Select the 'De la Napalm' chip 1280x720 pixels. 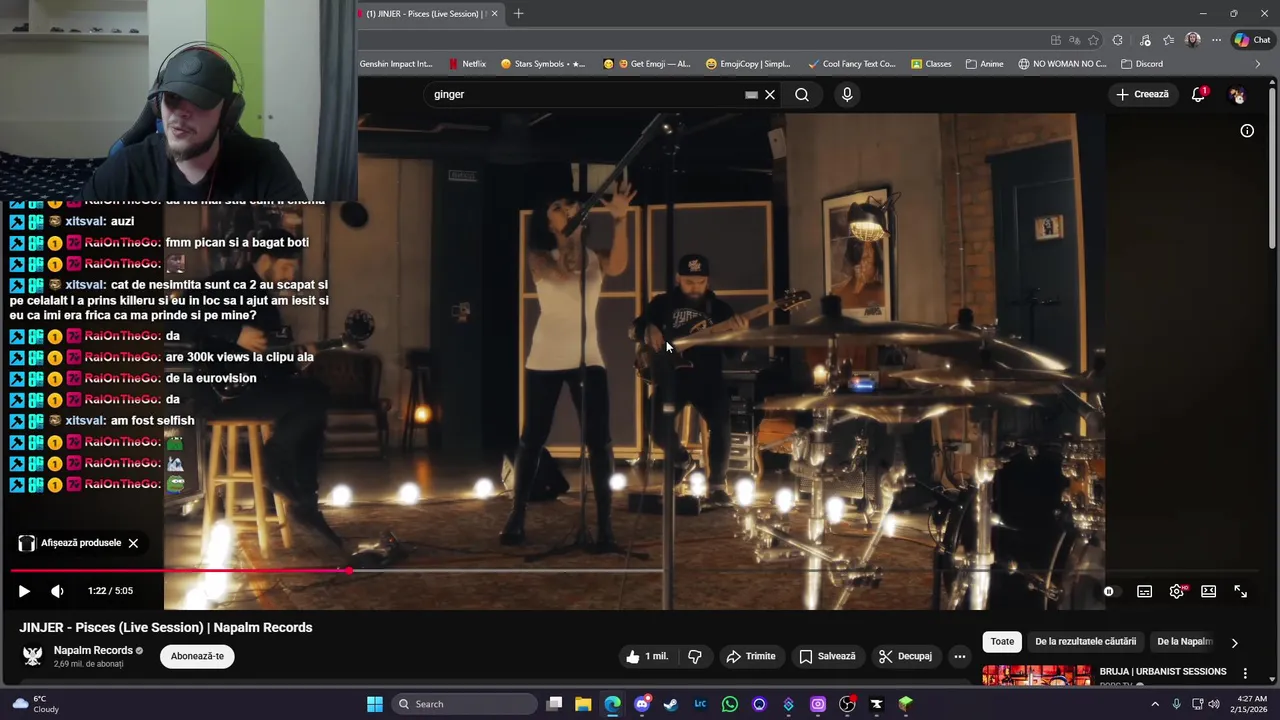[x=1184, y=642]
